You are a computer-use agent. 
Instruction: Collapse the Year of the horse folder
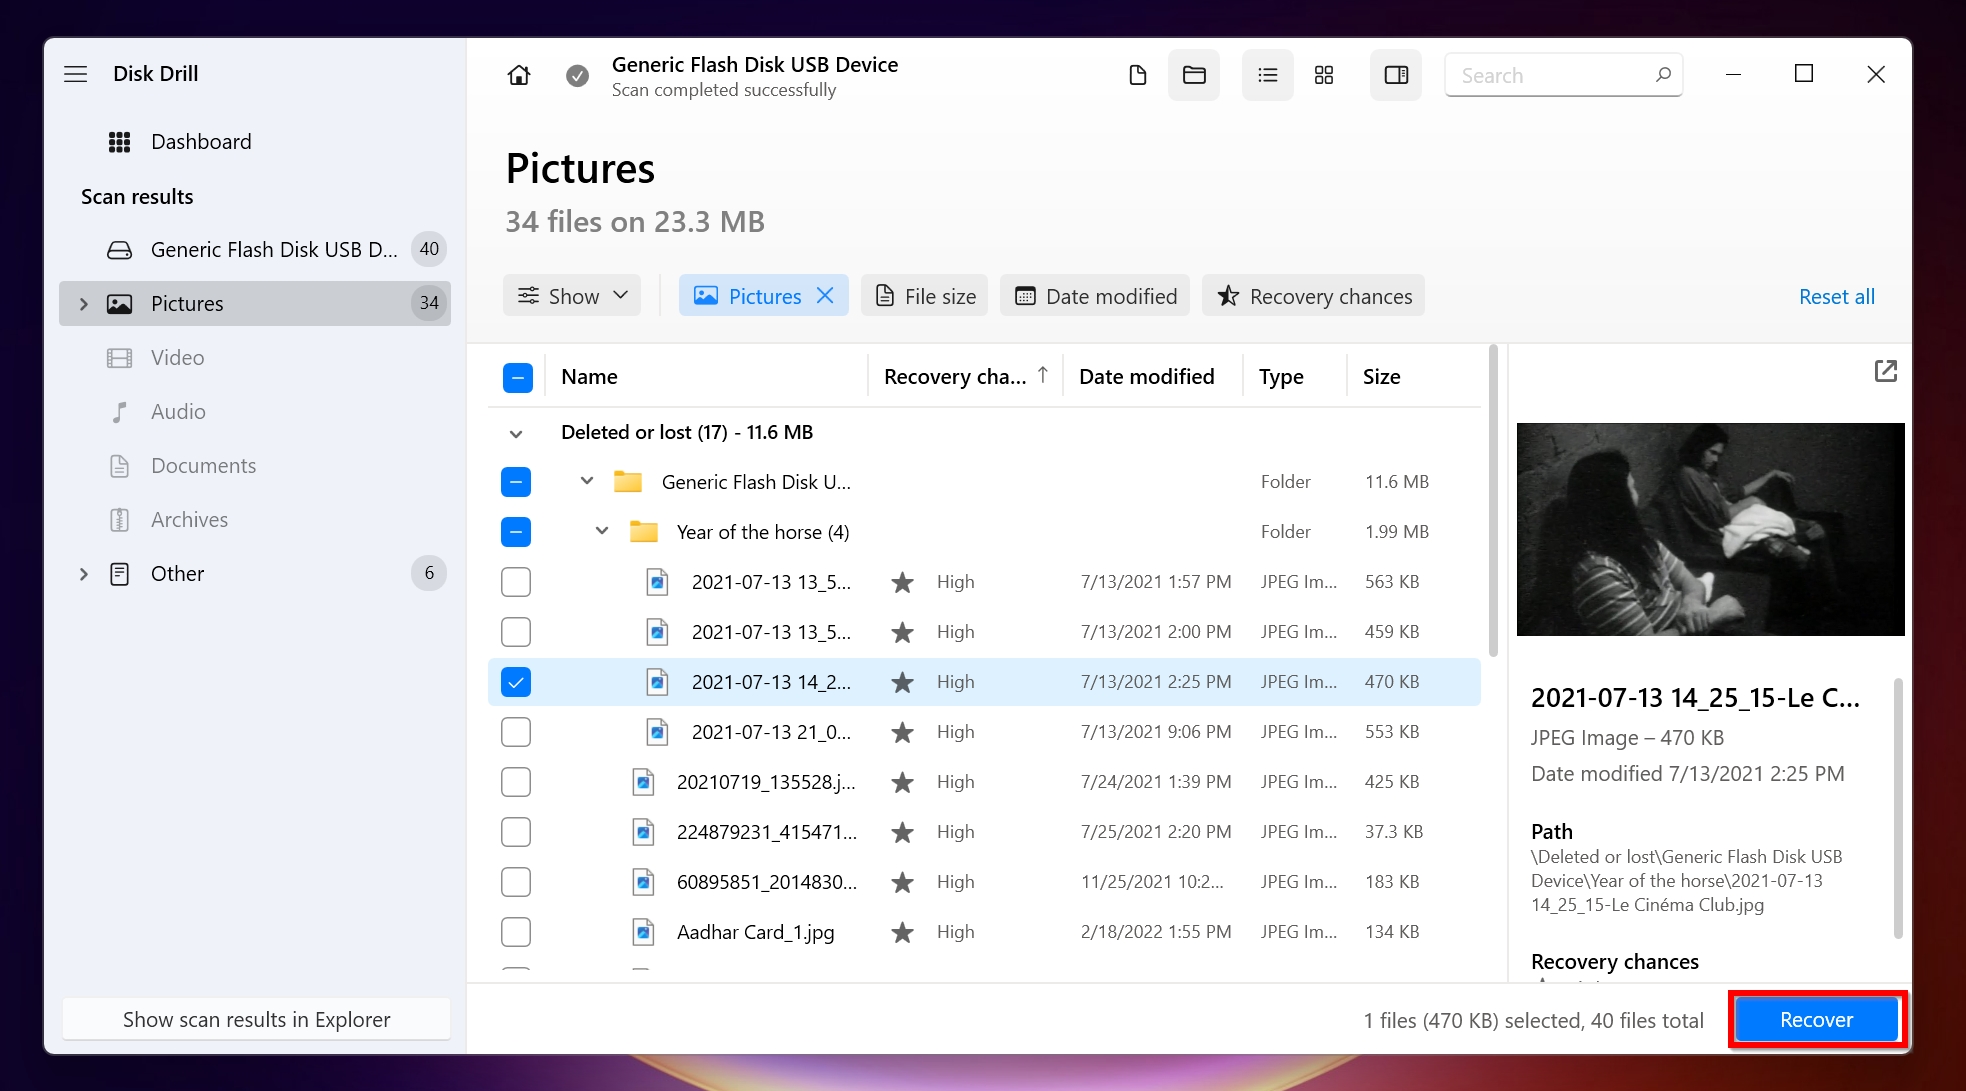(602, 531)
